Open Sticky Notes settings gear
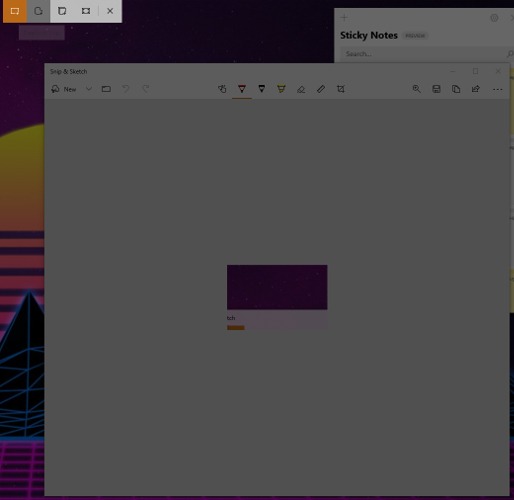This screenshot has height=500, width=514. pyautogui.click(x=494, y=18)
